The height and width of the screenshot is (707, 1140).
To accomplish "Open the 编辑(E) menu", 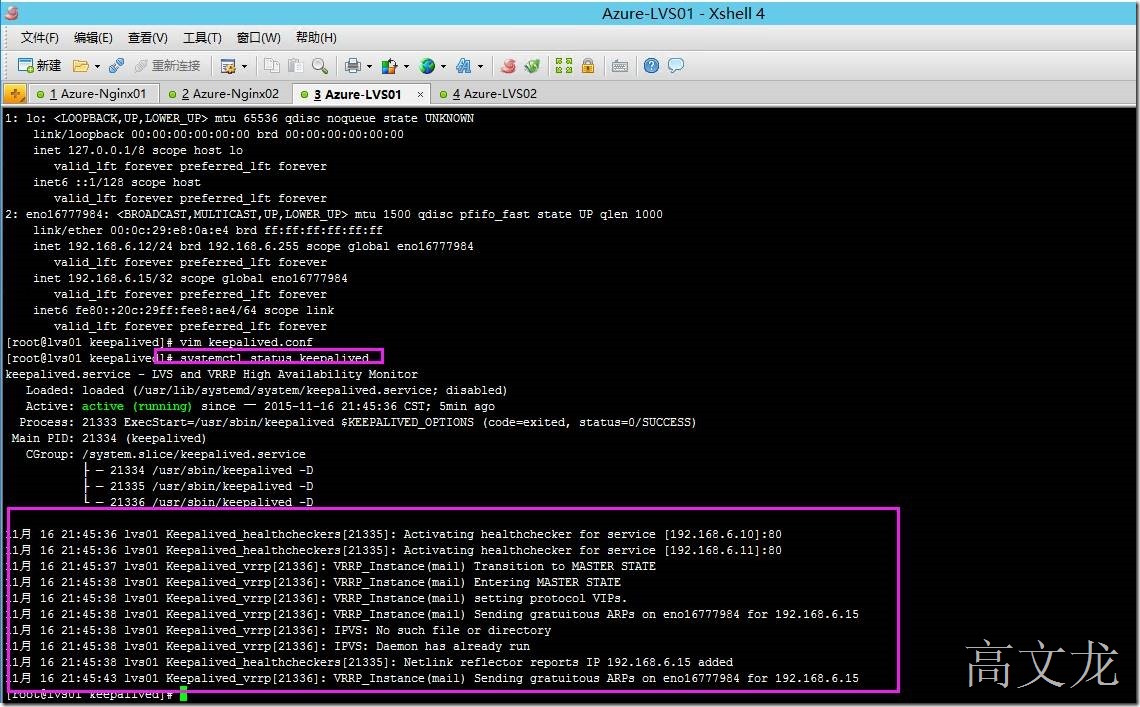I will tap(93, 38).
